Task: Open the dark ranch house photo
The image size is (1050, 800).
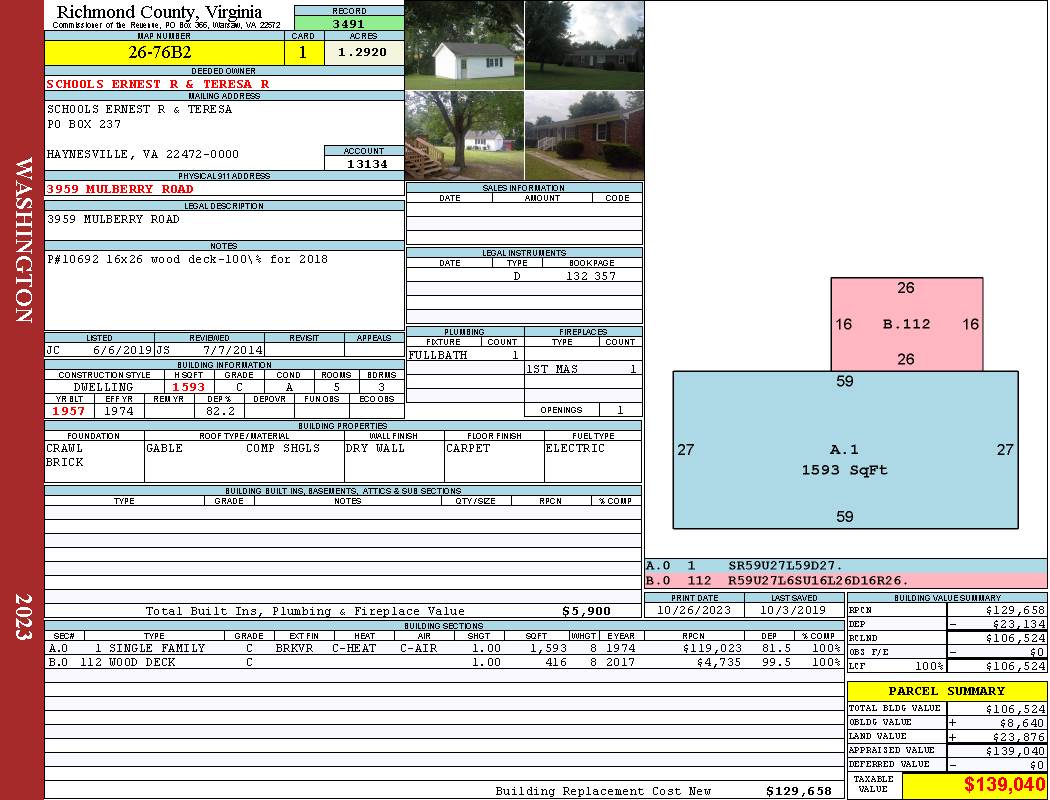Action: [585, 45]
